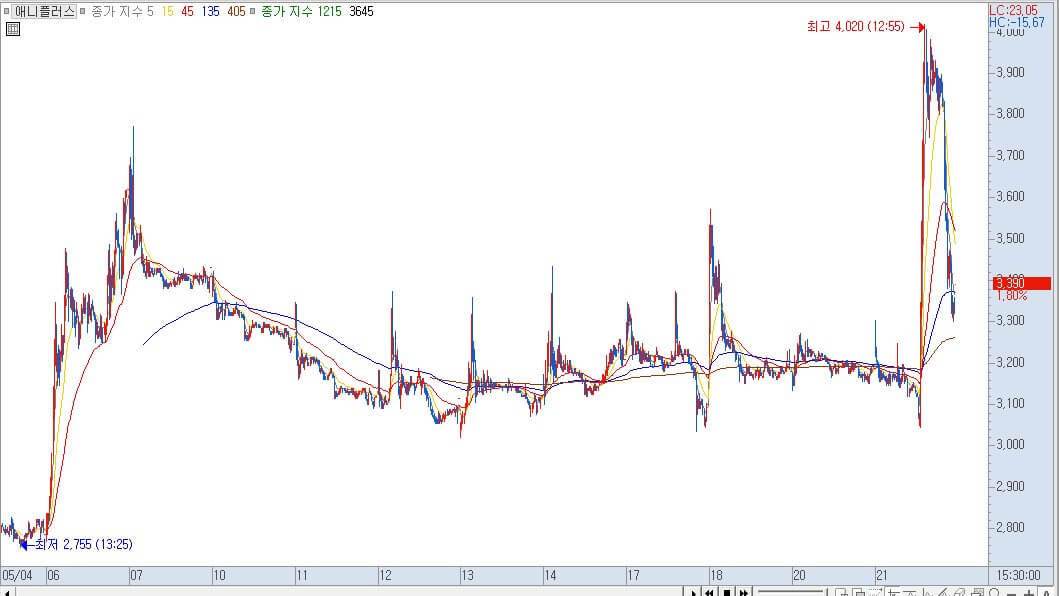Click the 2,800 price axis label
Image resolution: width=1059 pixels, height=596 pixels.
[1010, 528]
